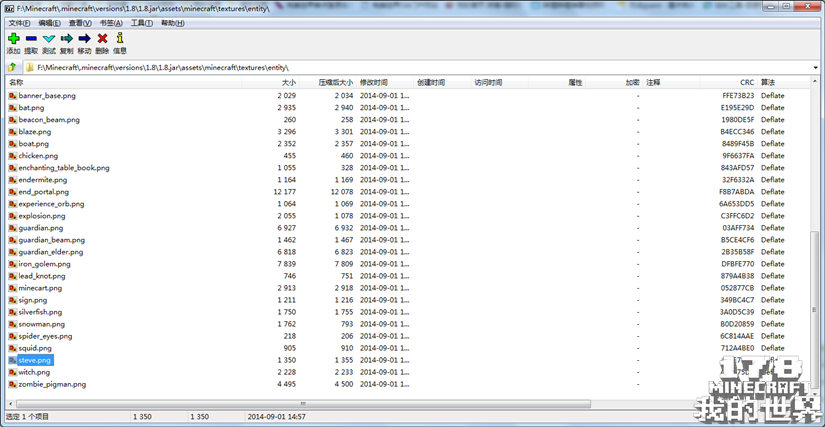Open the View (查看) menu

tap(80, 23)
